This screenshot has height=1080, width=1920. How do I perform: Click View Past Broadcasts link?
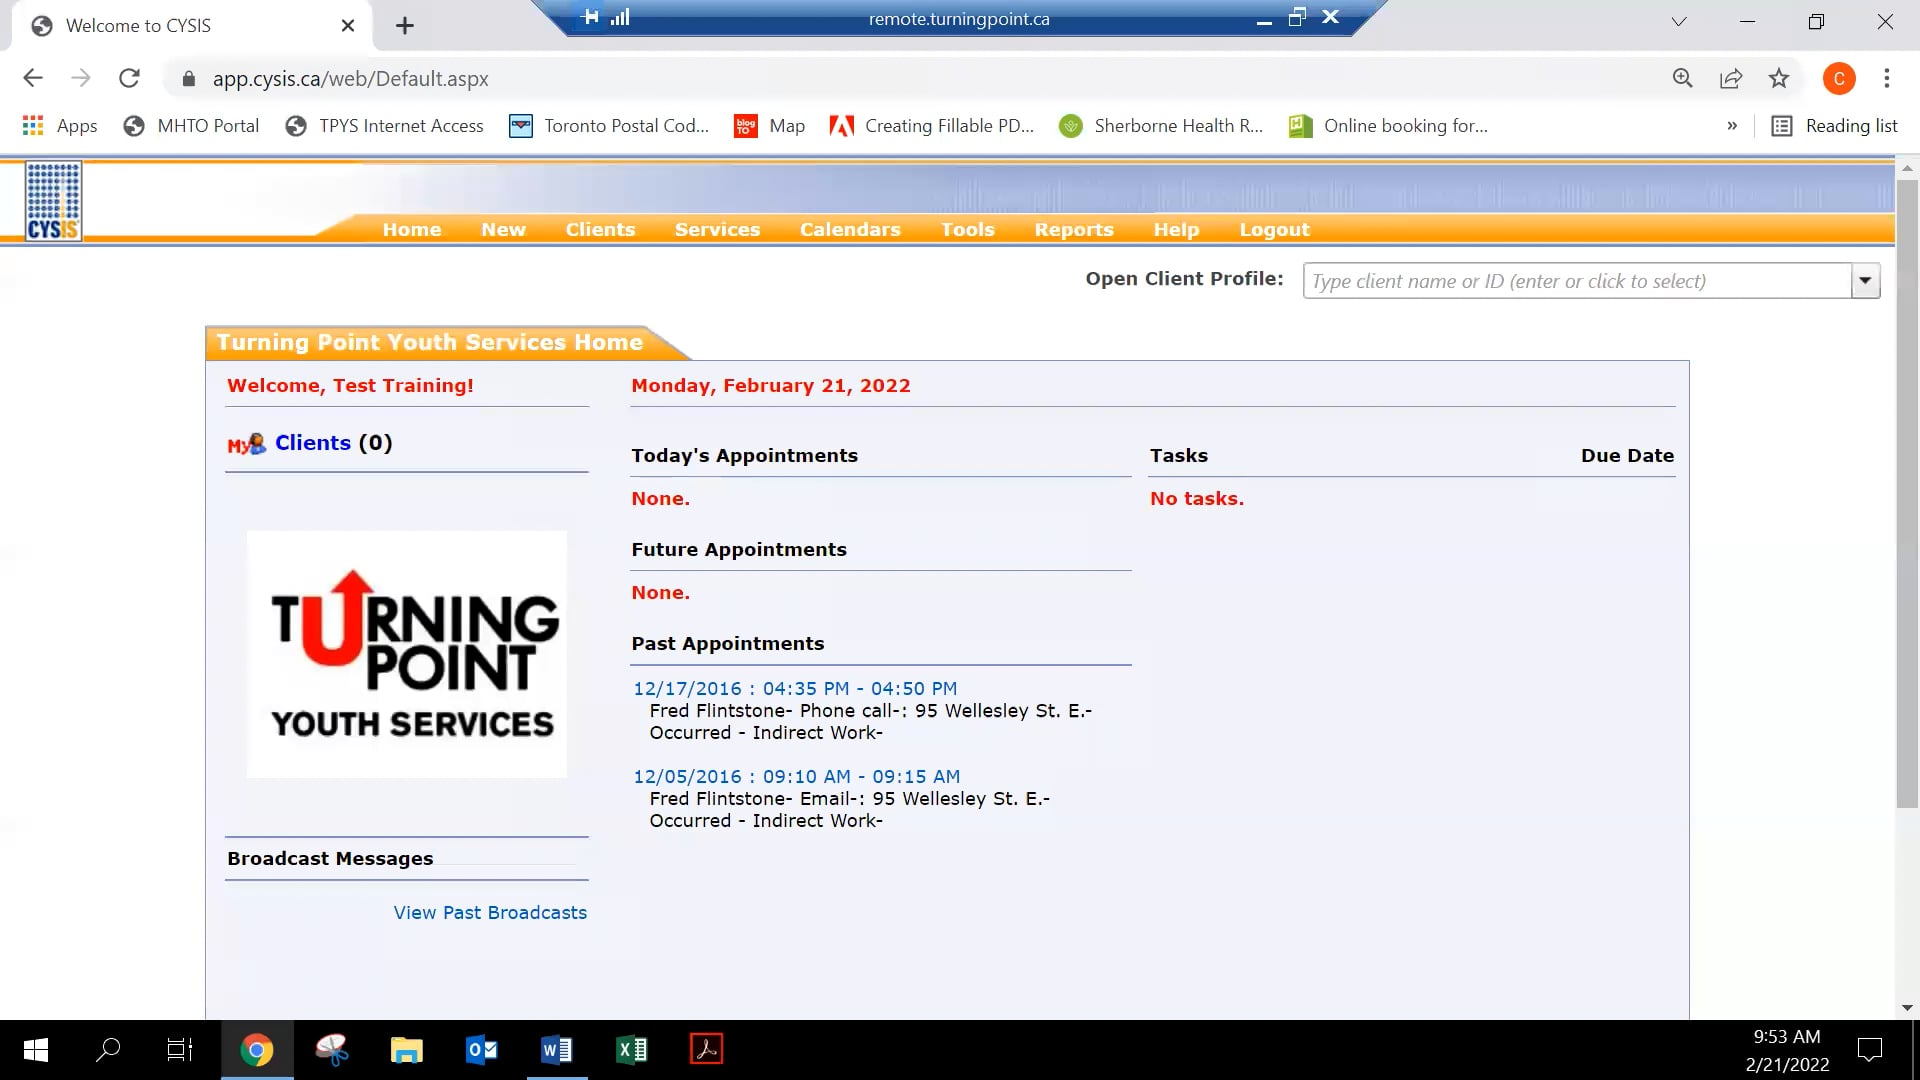(490, 912)
